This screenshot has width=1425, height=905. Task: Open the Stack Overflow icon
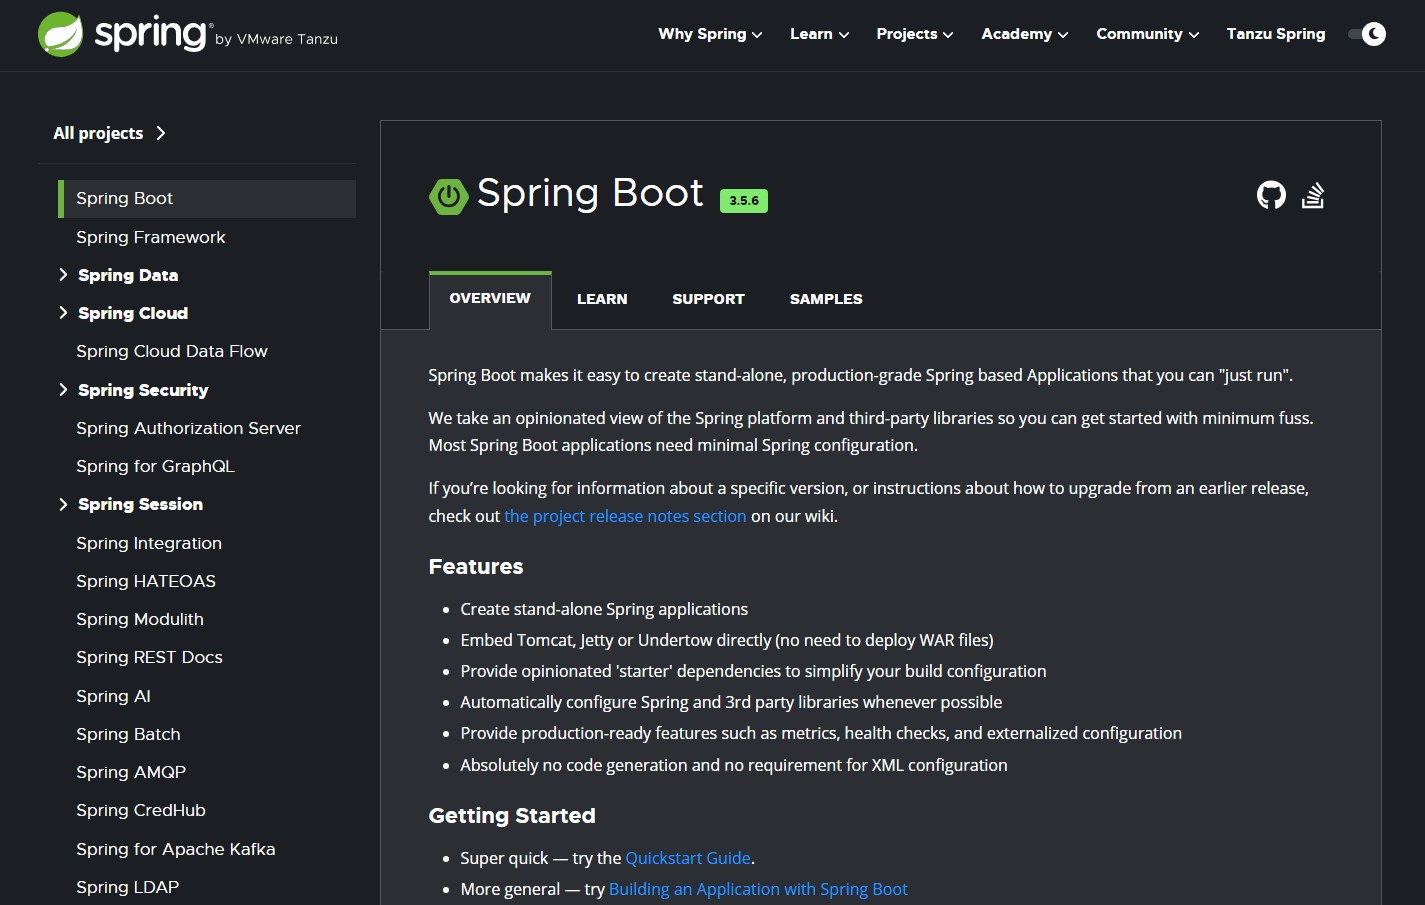tap(1313, 195)
